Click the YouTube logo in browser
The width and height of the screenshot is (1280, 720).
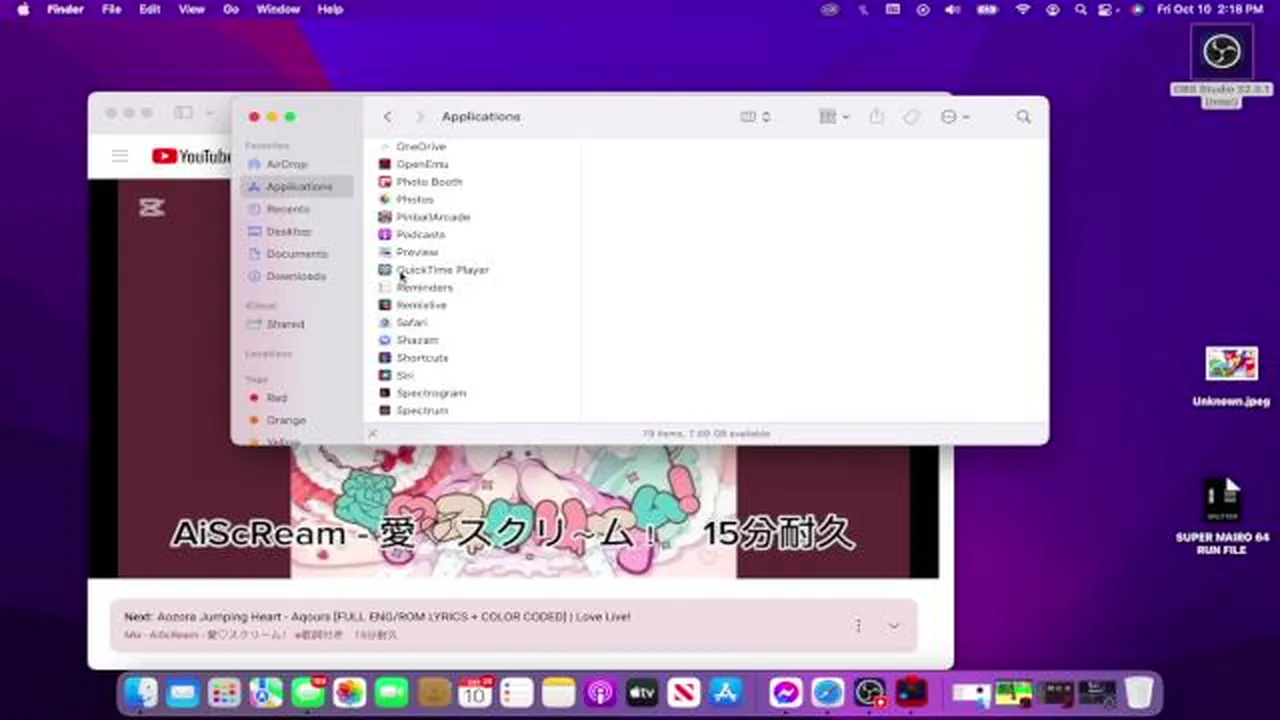pyautogui.click(x=191, y=156)
